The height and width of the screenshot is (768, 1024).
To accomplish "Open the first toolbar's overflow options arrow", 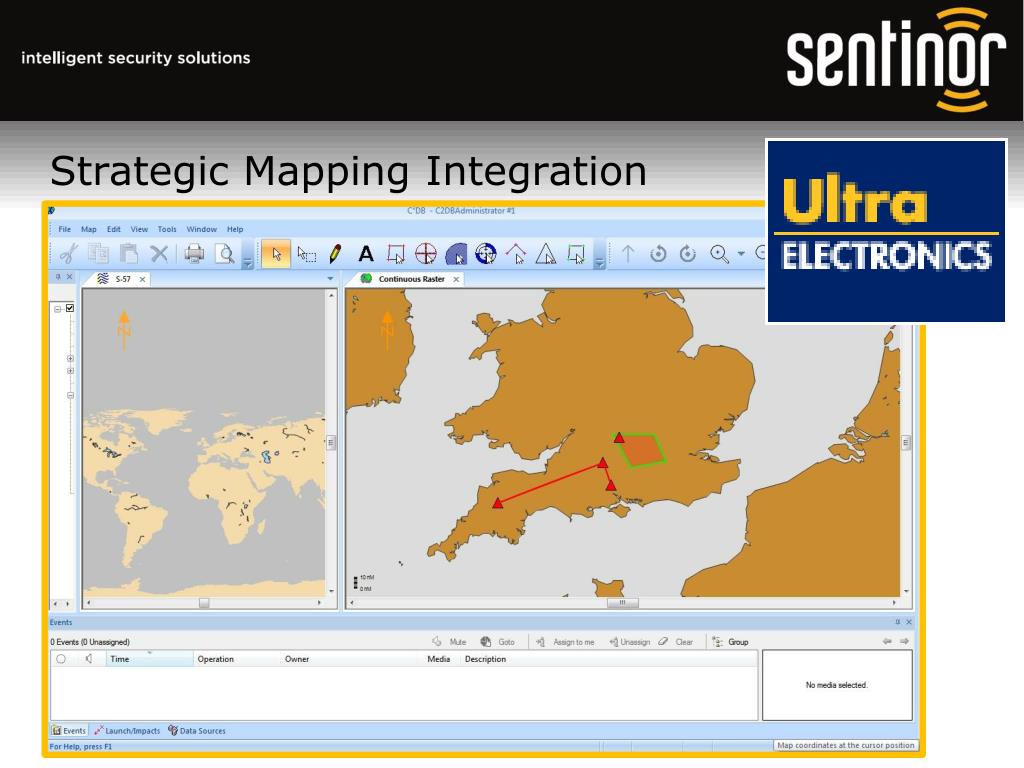I will [248, 263].
